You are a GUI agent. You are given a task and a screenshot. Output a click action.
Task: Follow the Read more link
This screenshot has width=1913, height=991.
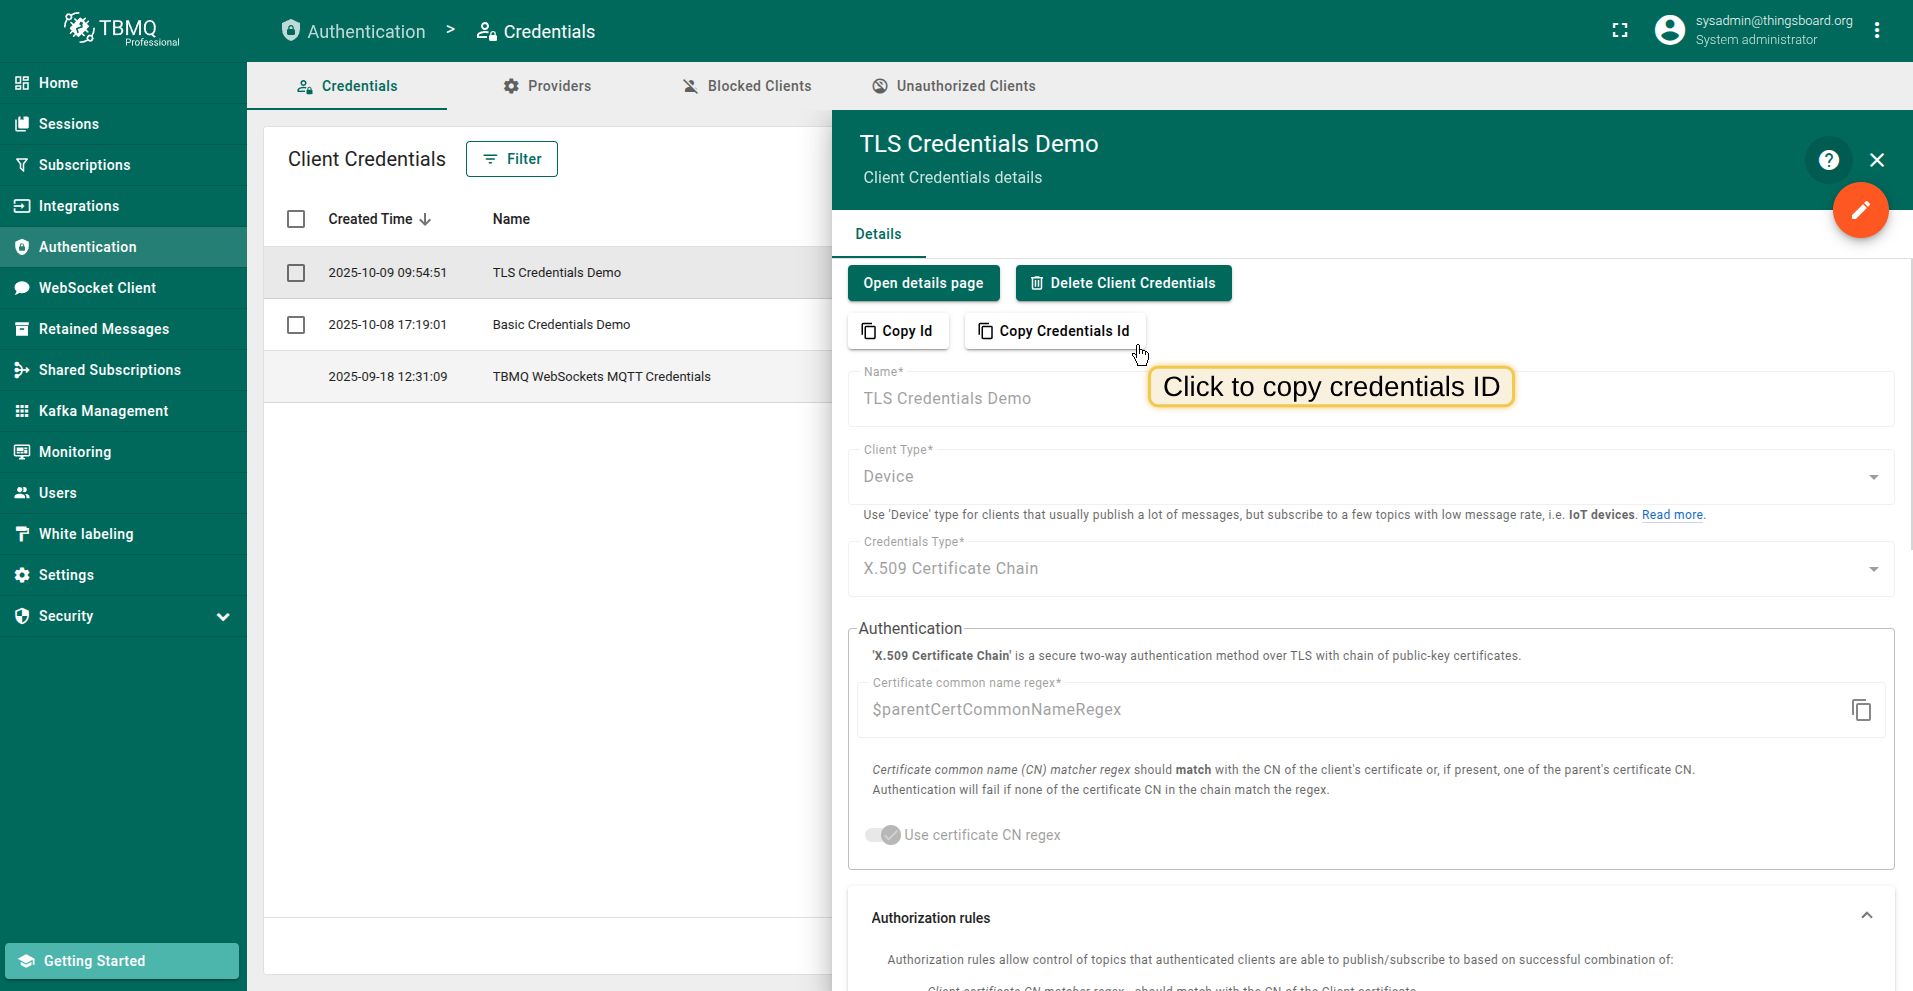(x=1672, y=515)
